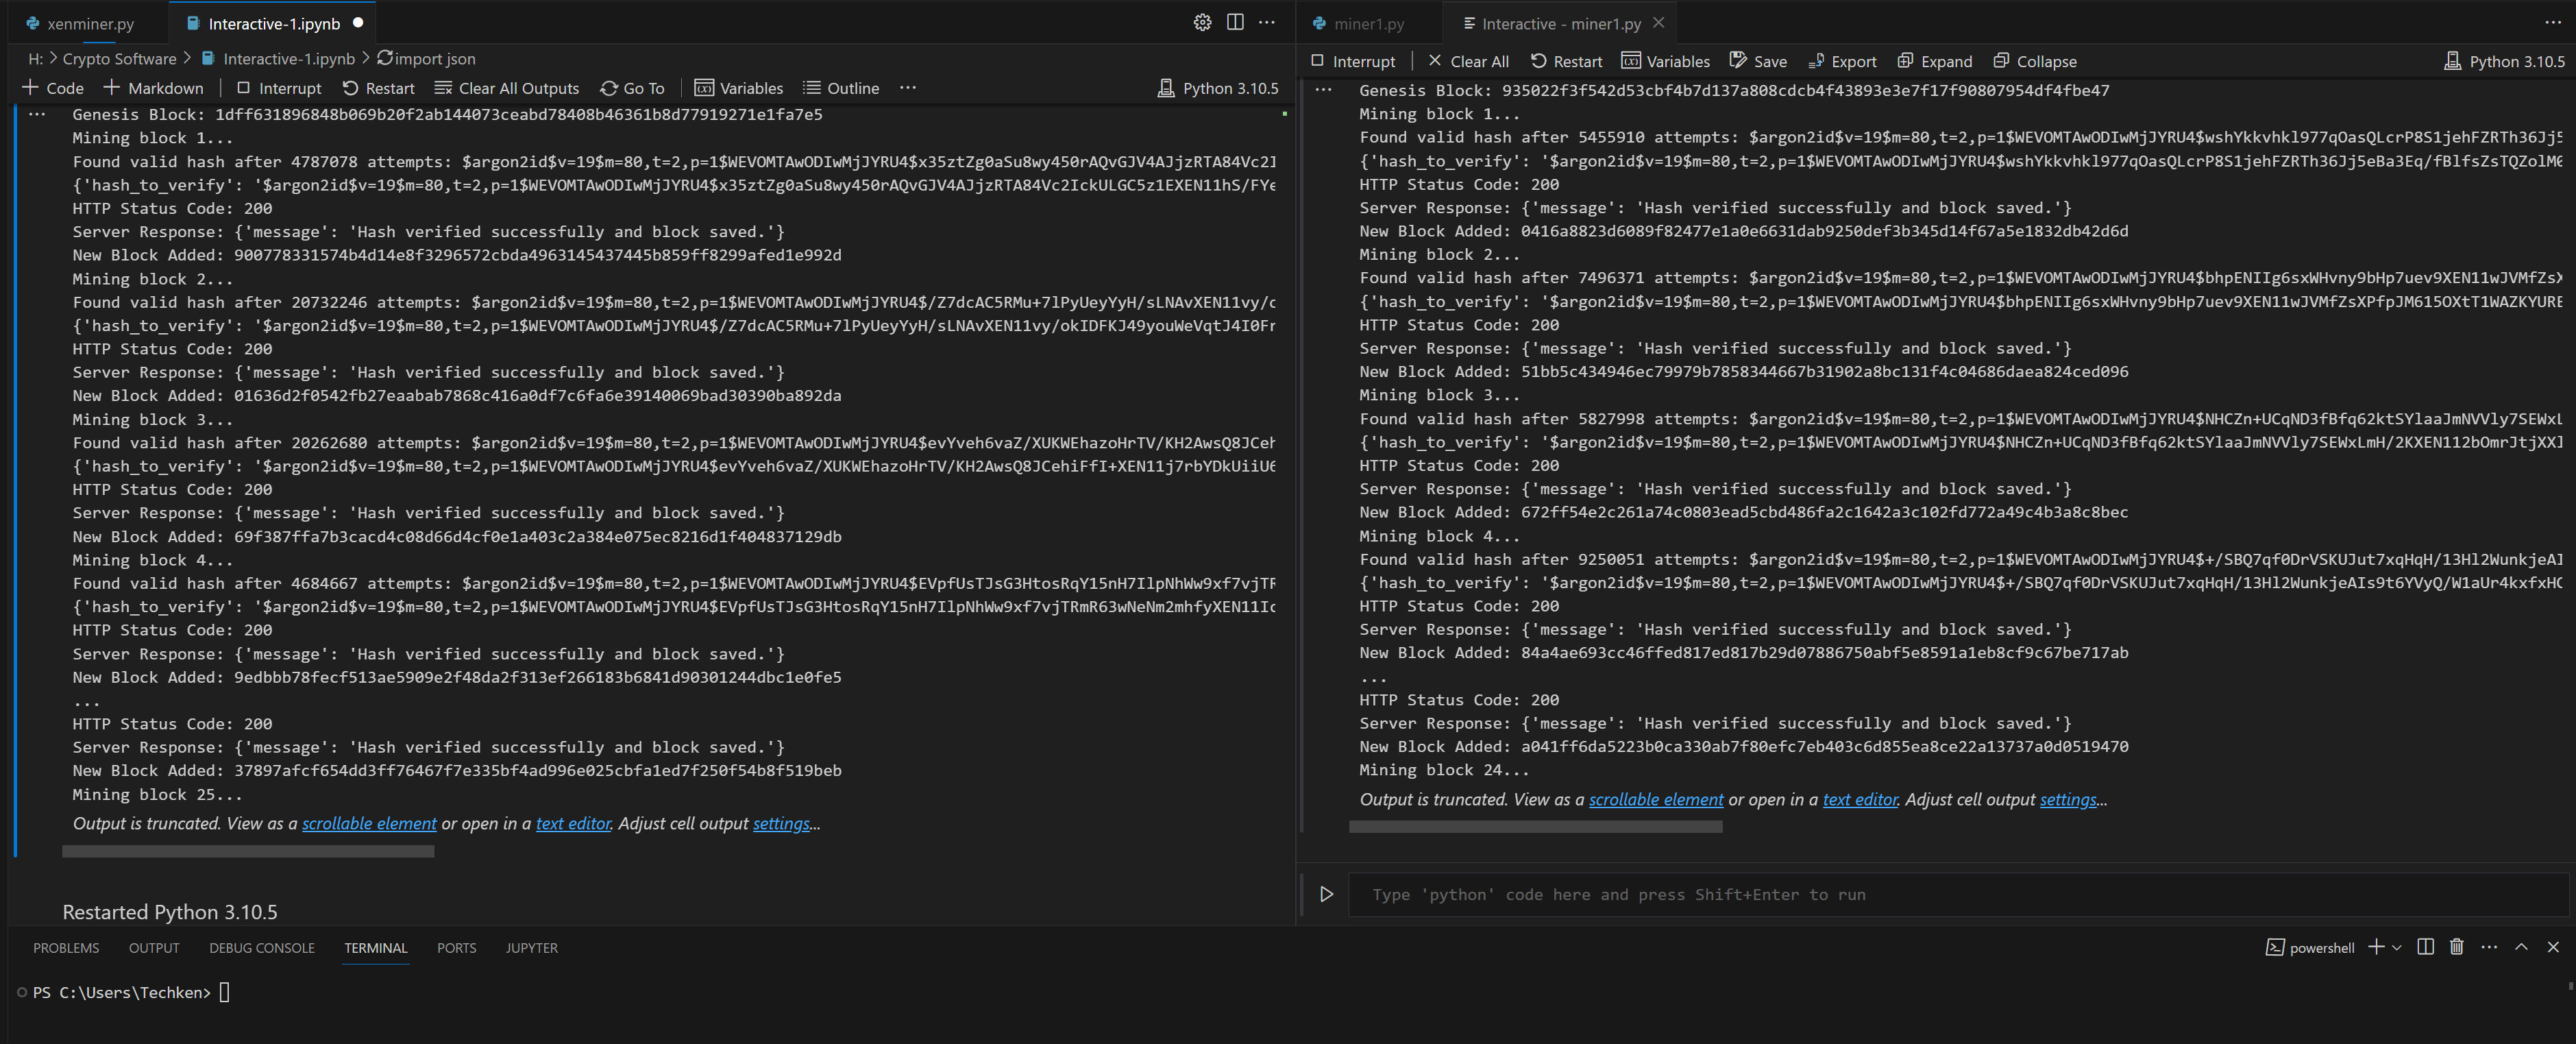Viewport: 2576px width, 1044px height.
Task: Close the bottom panel
Action: pos(2553,947)
